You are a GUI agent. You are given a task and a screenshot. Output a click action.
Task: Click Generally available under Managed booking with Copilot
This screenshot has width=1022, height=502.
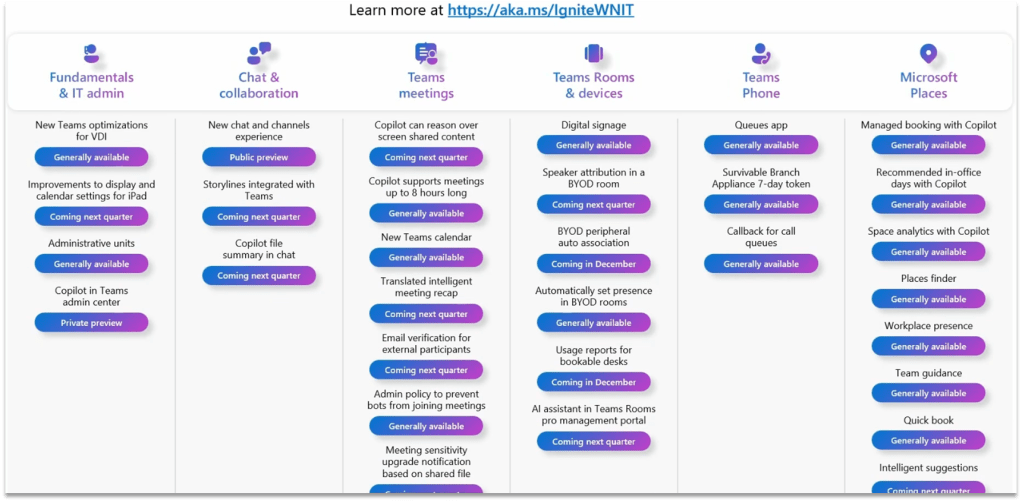pyautogui.click(x=928, y=145)
